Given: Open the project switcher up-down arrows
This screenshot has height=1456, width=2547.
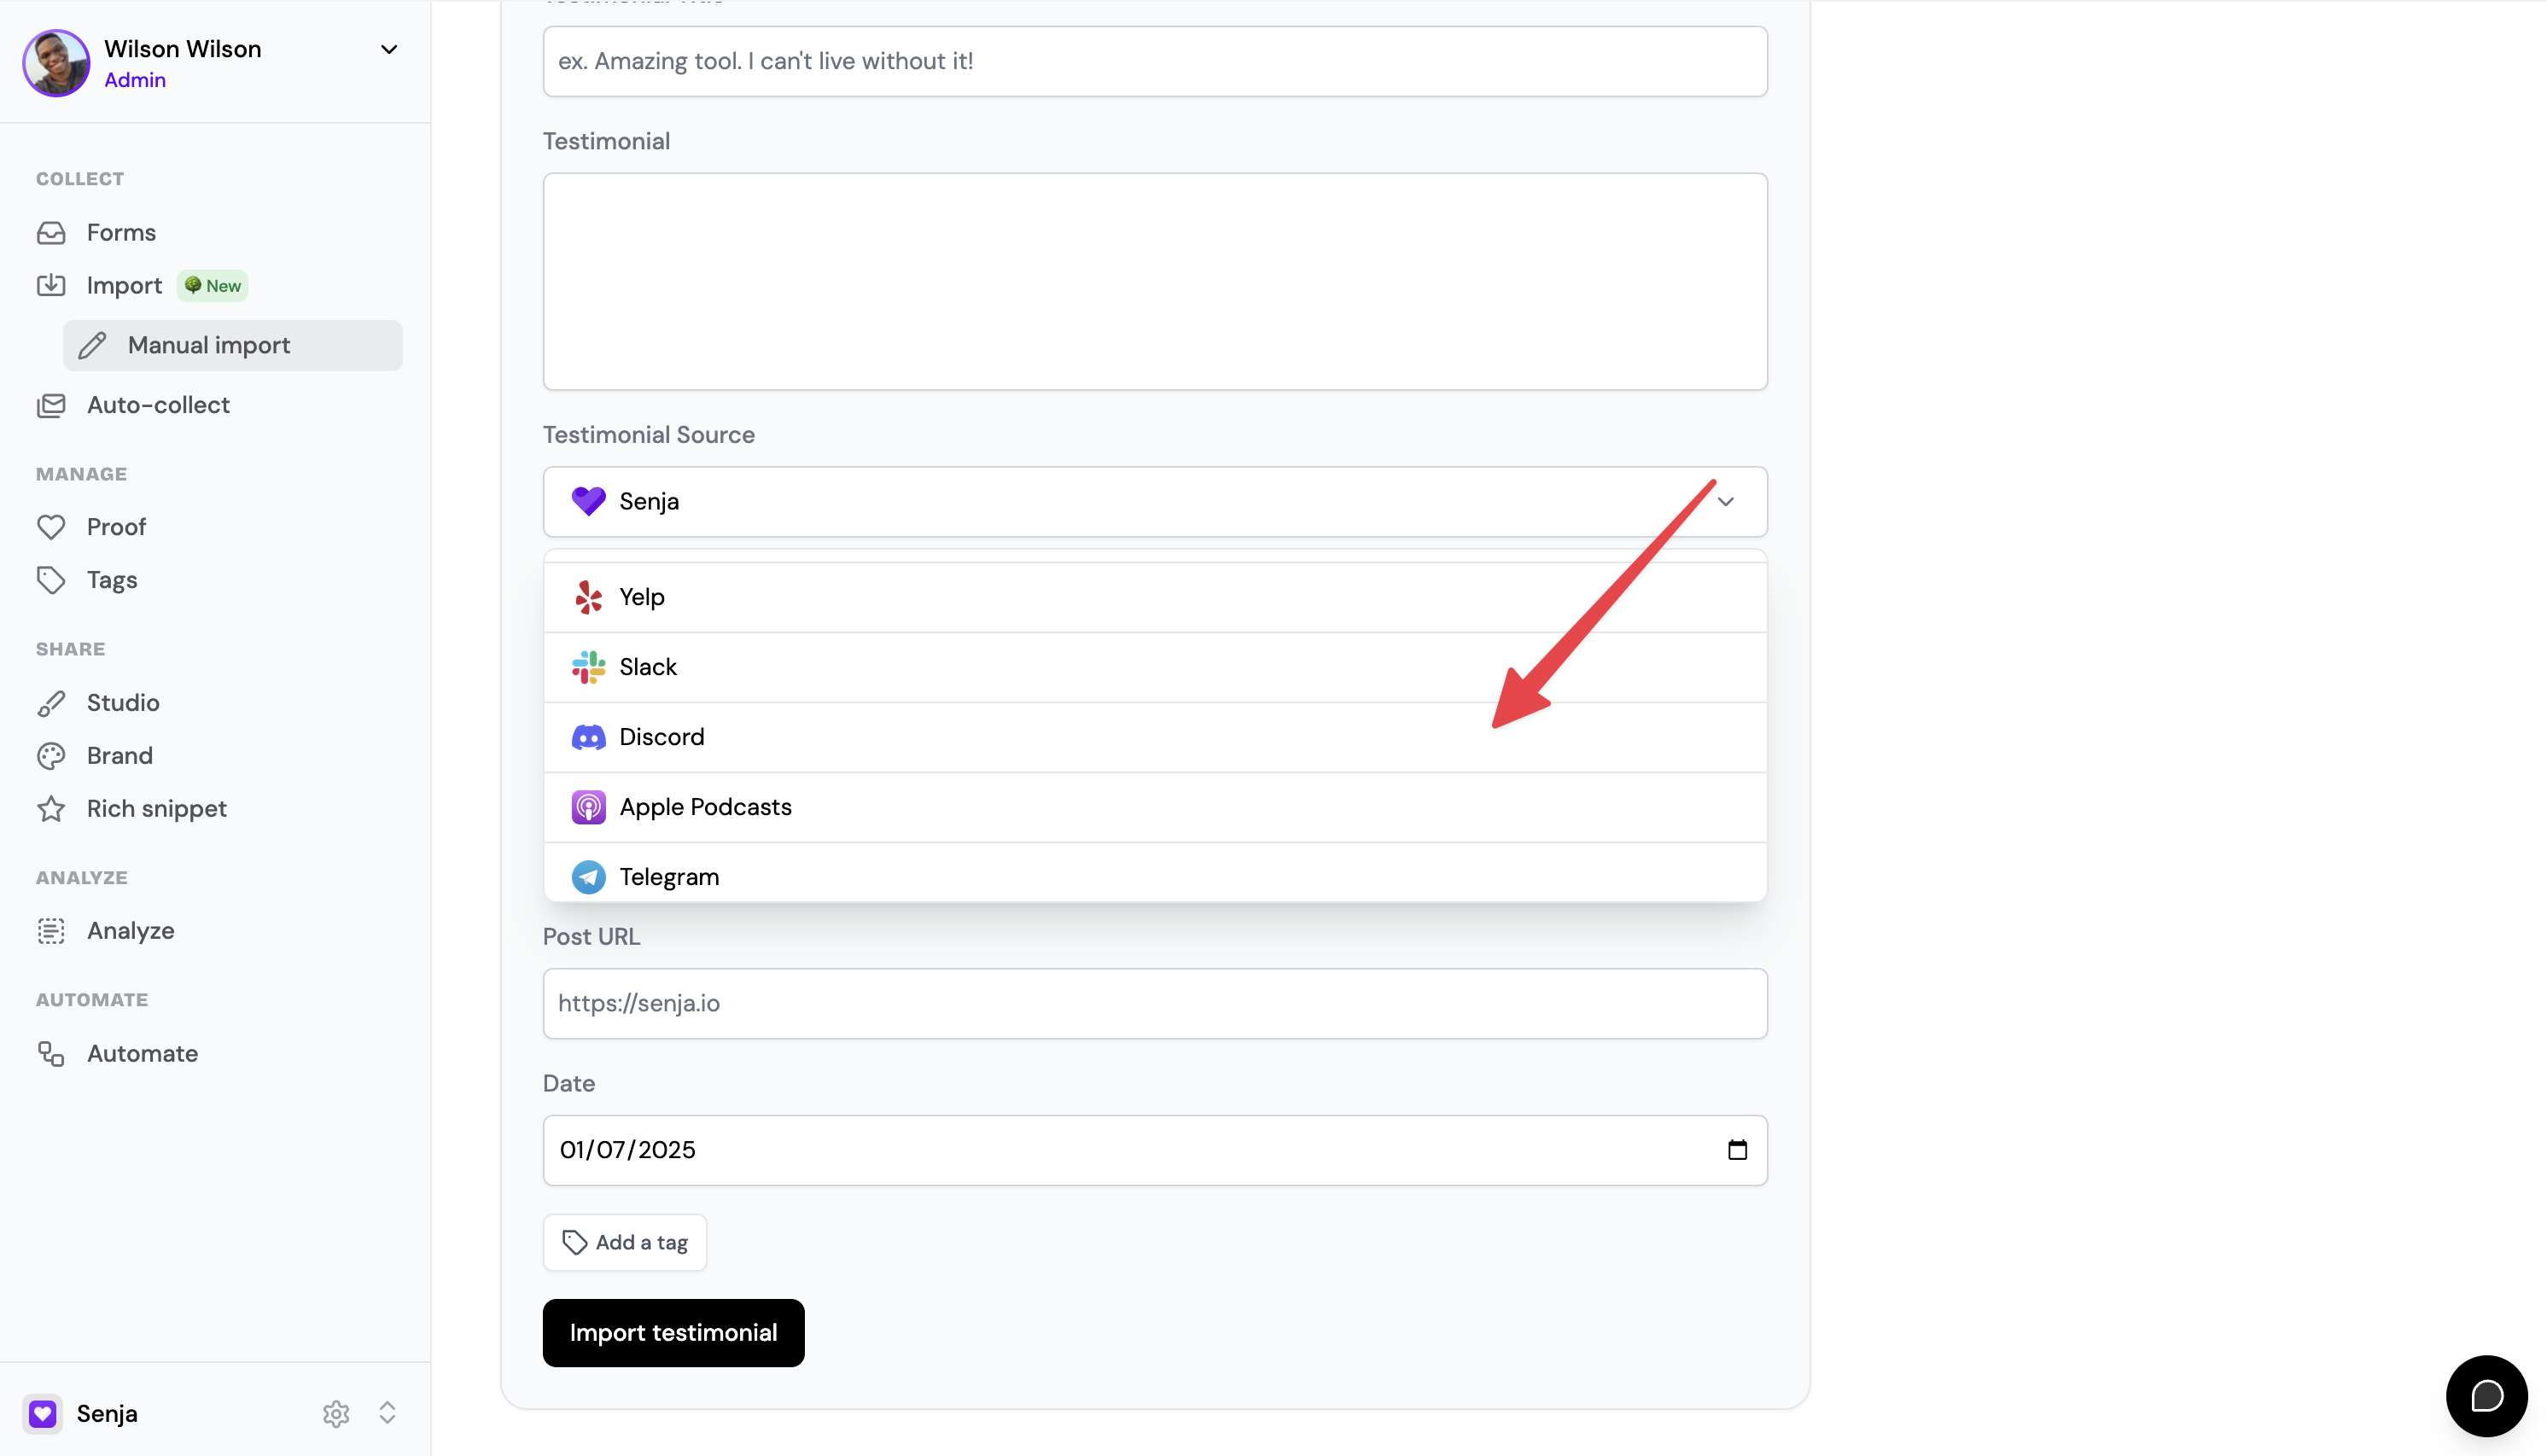Looking at the screenshot, I should tap(387, 1413).
